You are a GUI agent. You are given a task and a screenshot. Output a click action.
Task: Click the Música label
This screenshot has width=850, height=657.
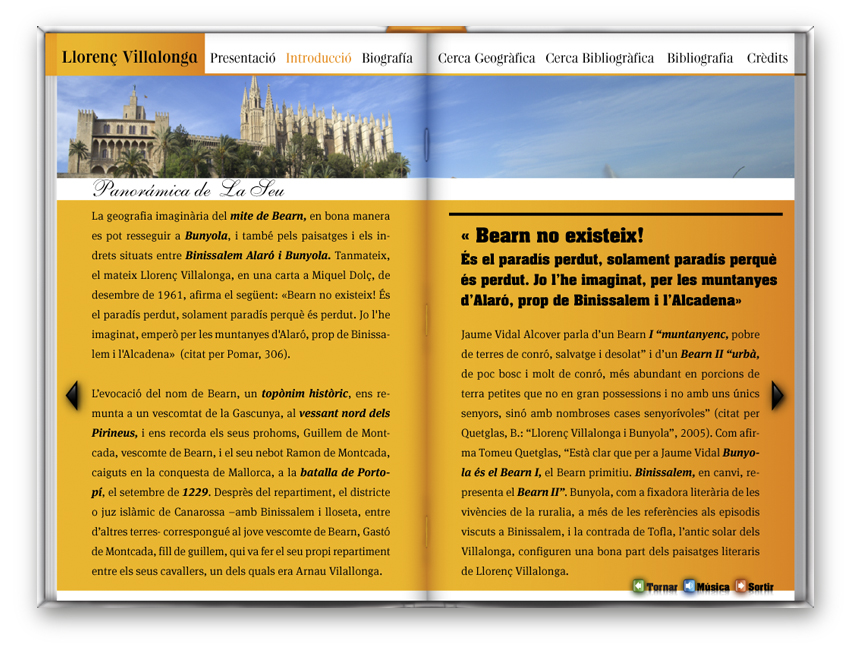[713, 587]
